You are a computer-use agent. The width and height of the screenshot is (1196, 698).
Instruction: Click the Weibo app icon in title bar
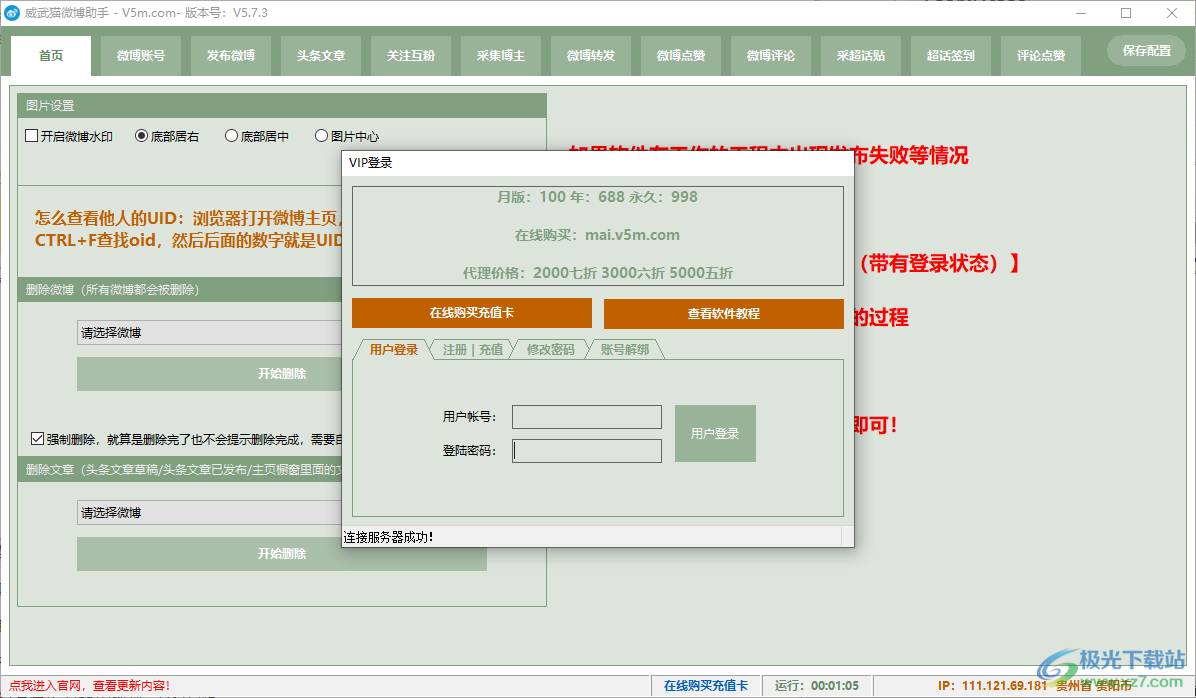click(x=12, y=13)
